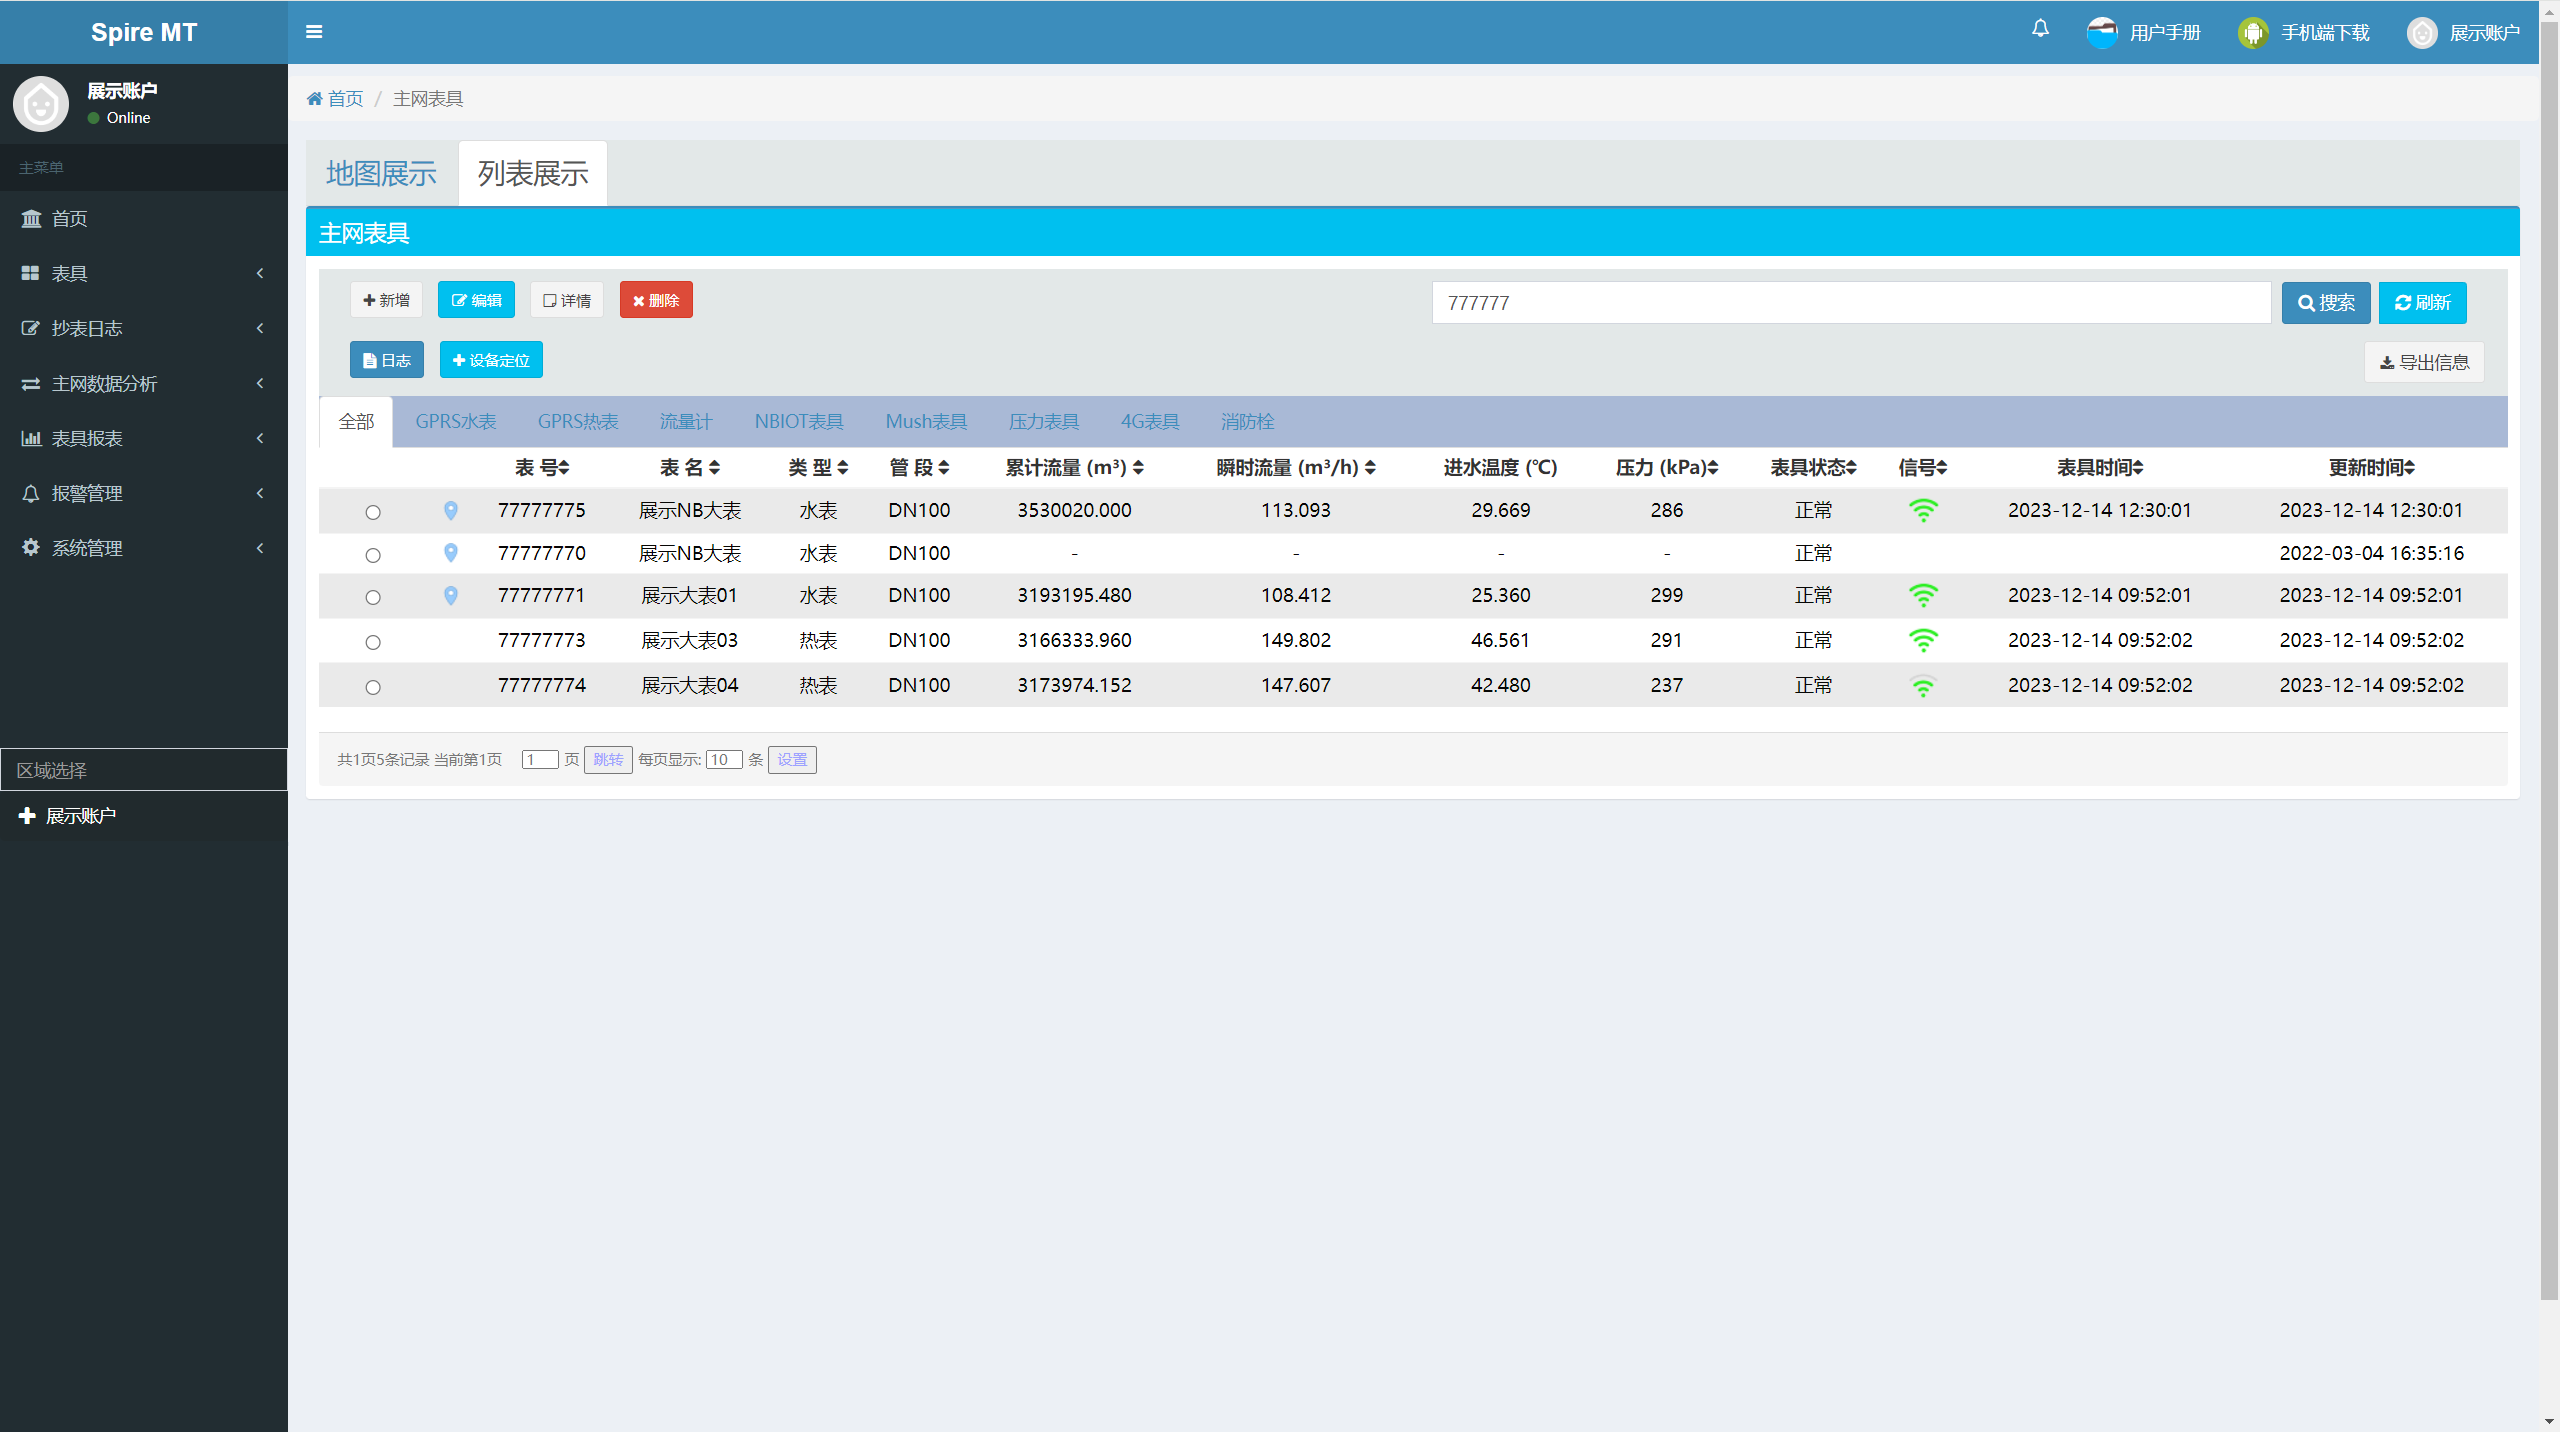
Task: Click location pin for meter 77777771
Action: pyautogui.click(x=451, y=596)
